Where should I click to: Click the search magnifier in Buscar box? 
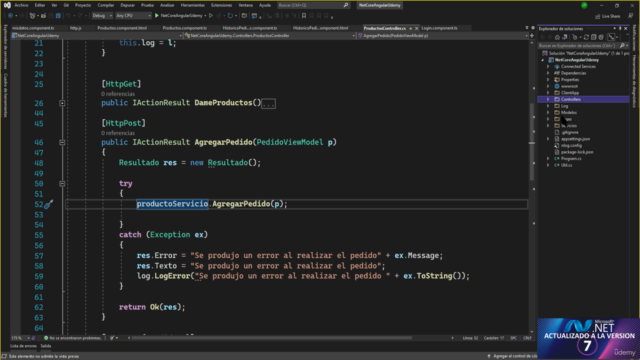tap(346, 5)
